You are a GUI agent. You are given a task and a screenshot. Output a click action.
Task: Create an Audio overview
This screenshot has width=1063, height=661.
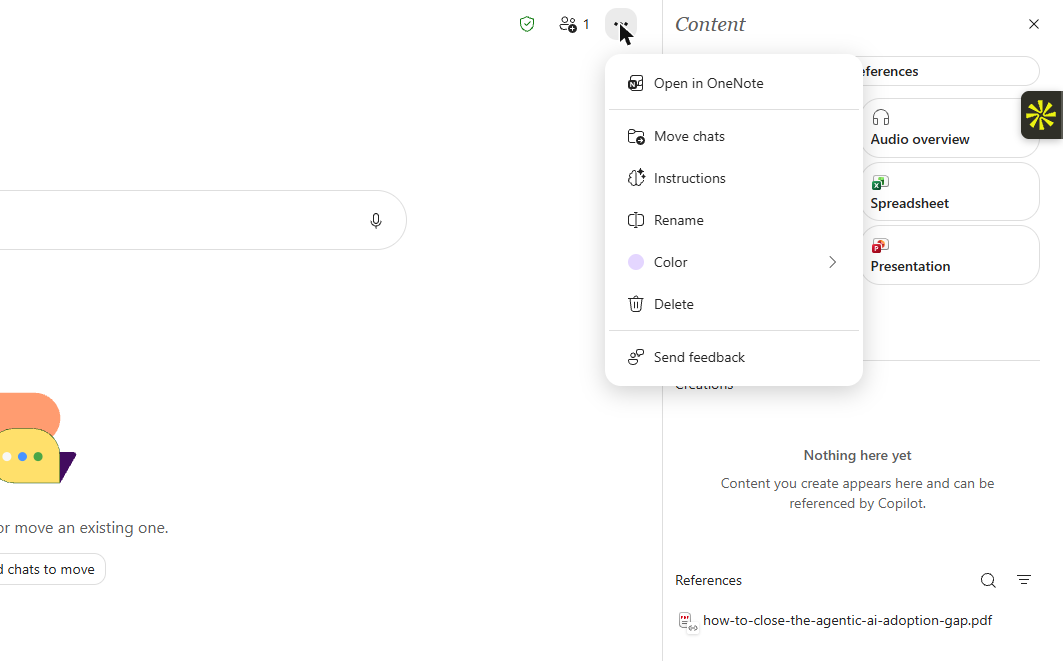click(950, 128)
